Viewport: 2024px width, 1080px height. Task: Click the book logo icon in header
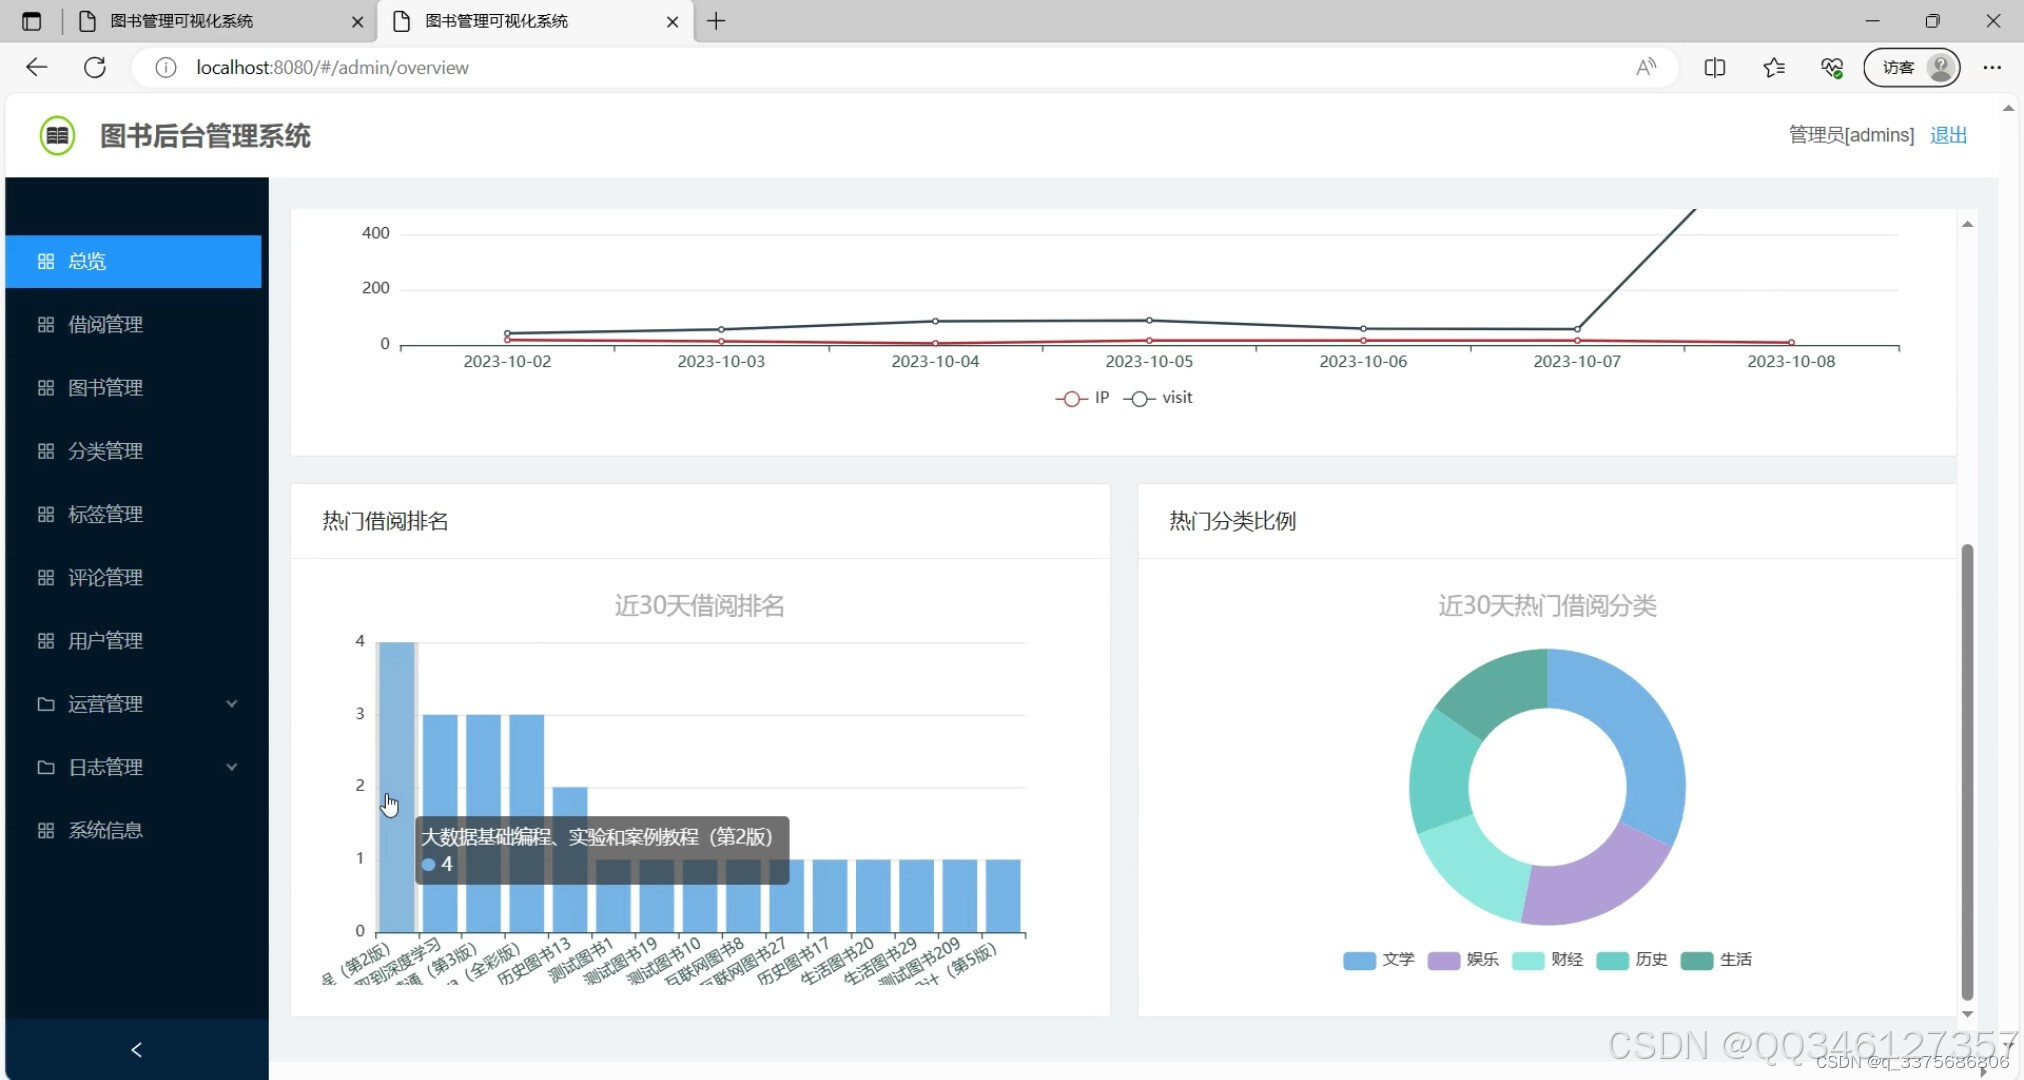(57, 135)
